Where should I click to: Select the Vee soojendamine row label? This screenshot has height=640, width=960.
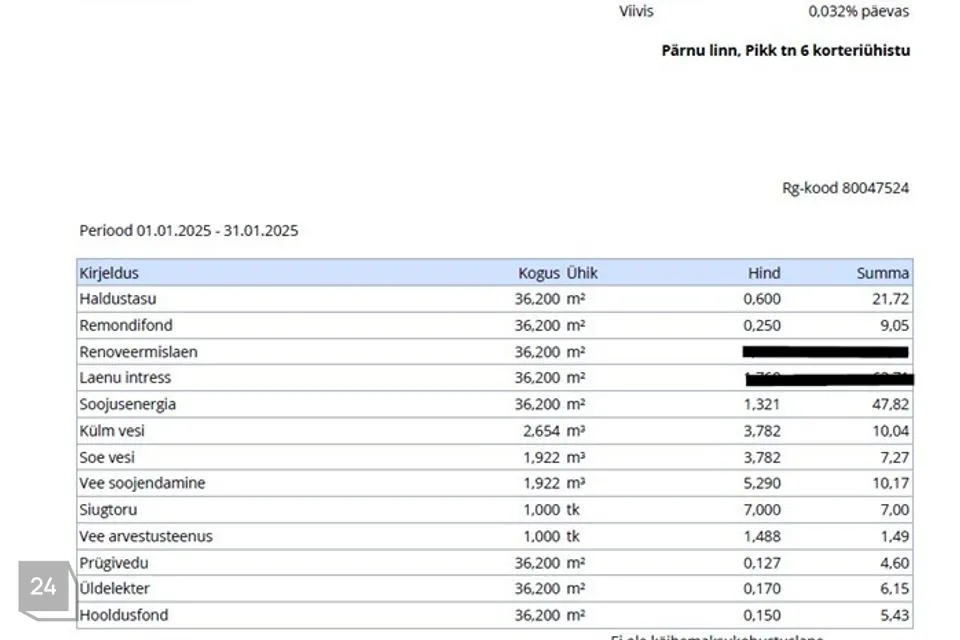pos(142,483)
